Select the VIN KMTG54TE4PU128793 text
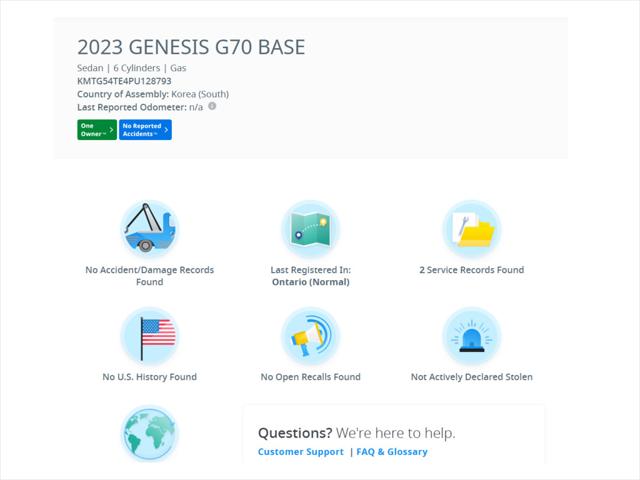This screenshot has height=480, width=640. (124, 81)
